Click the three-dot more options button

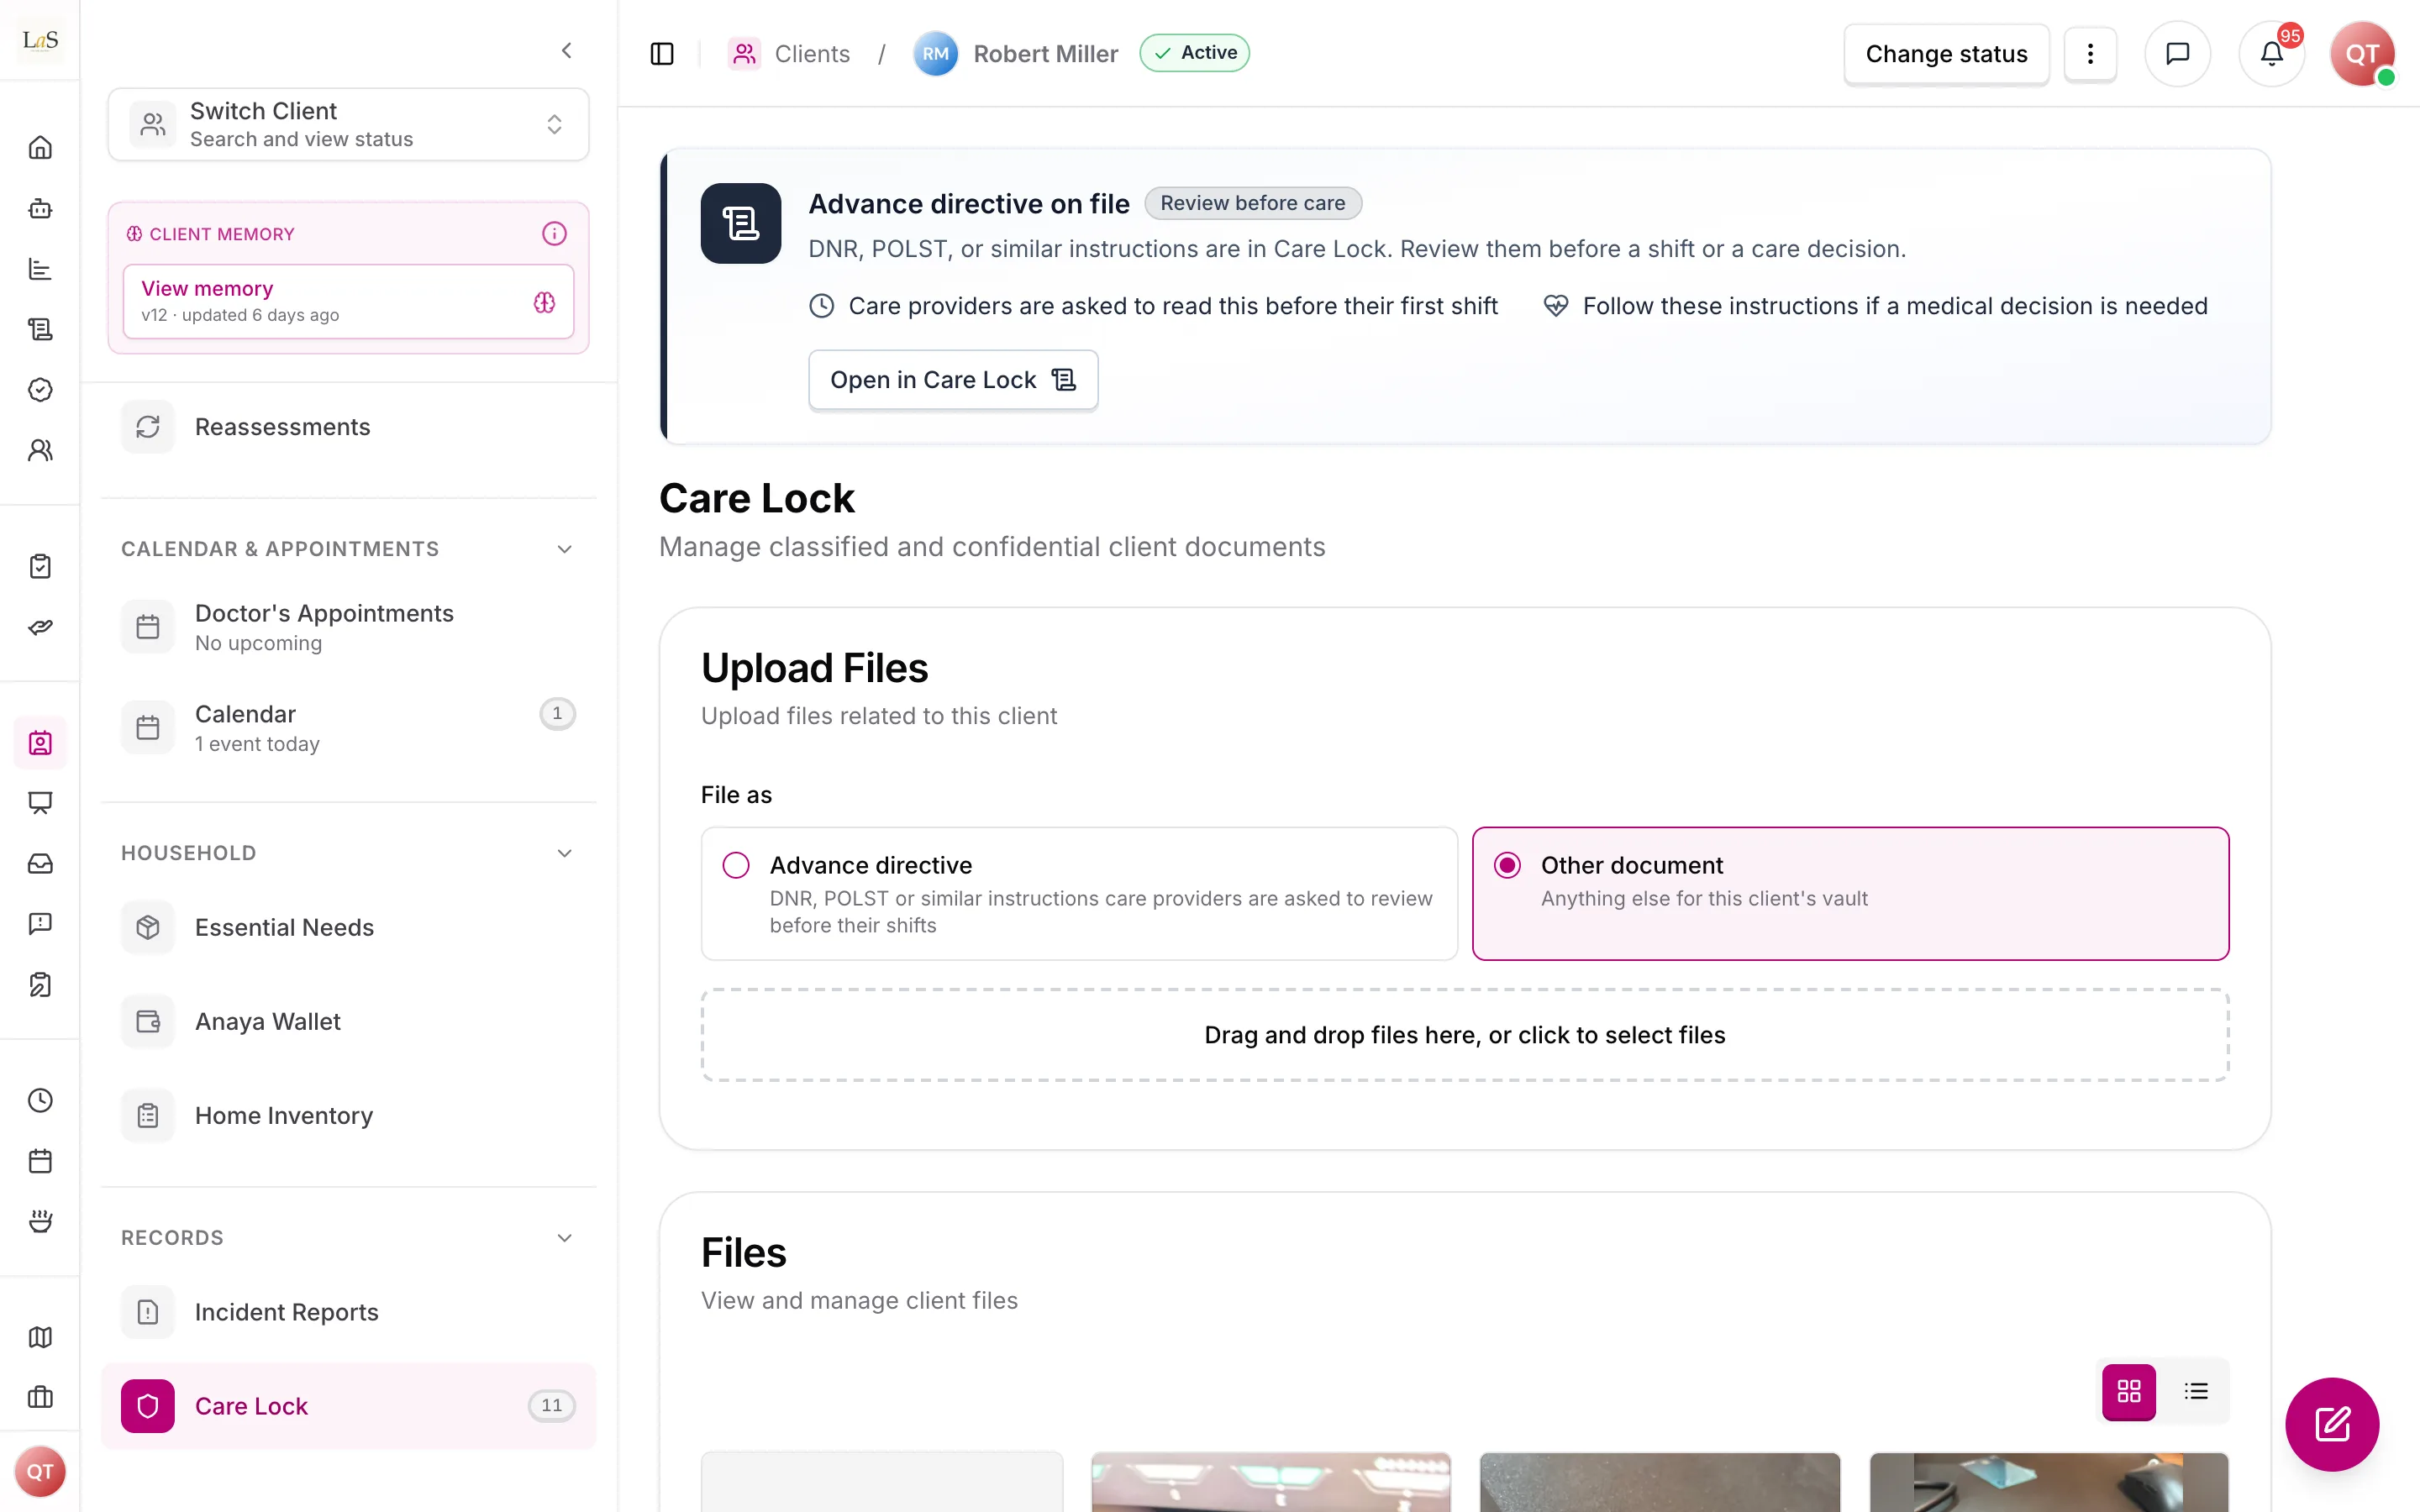[x=2090, y=54]
